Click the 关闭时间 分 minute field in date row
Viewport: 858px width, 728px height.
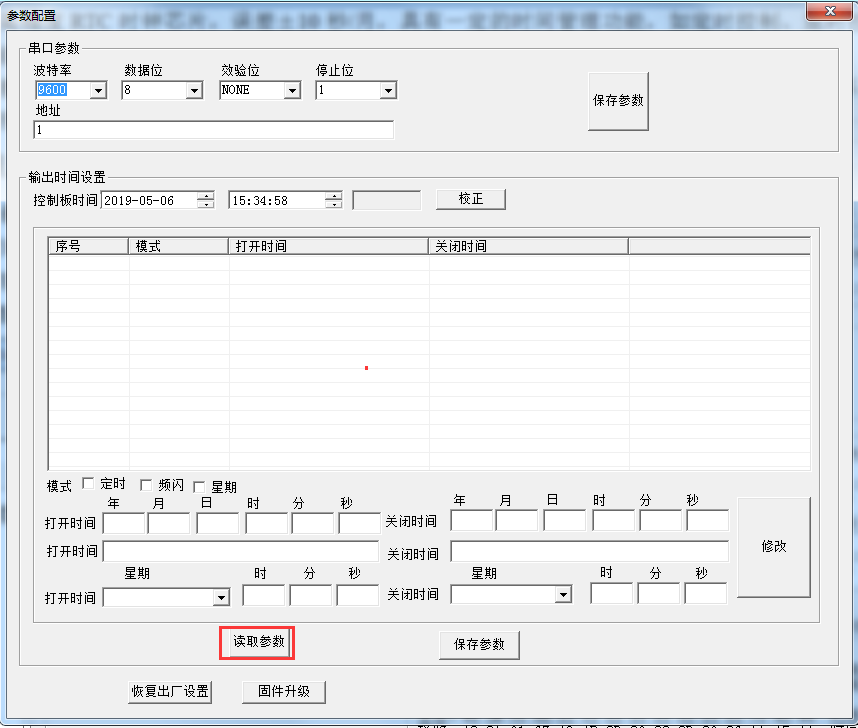[x=660, y=521]
